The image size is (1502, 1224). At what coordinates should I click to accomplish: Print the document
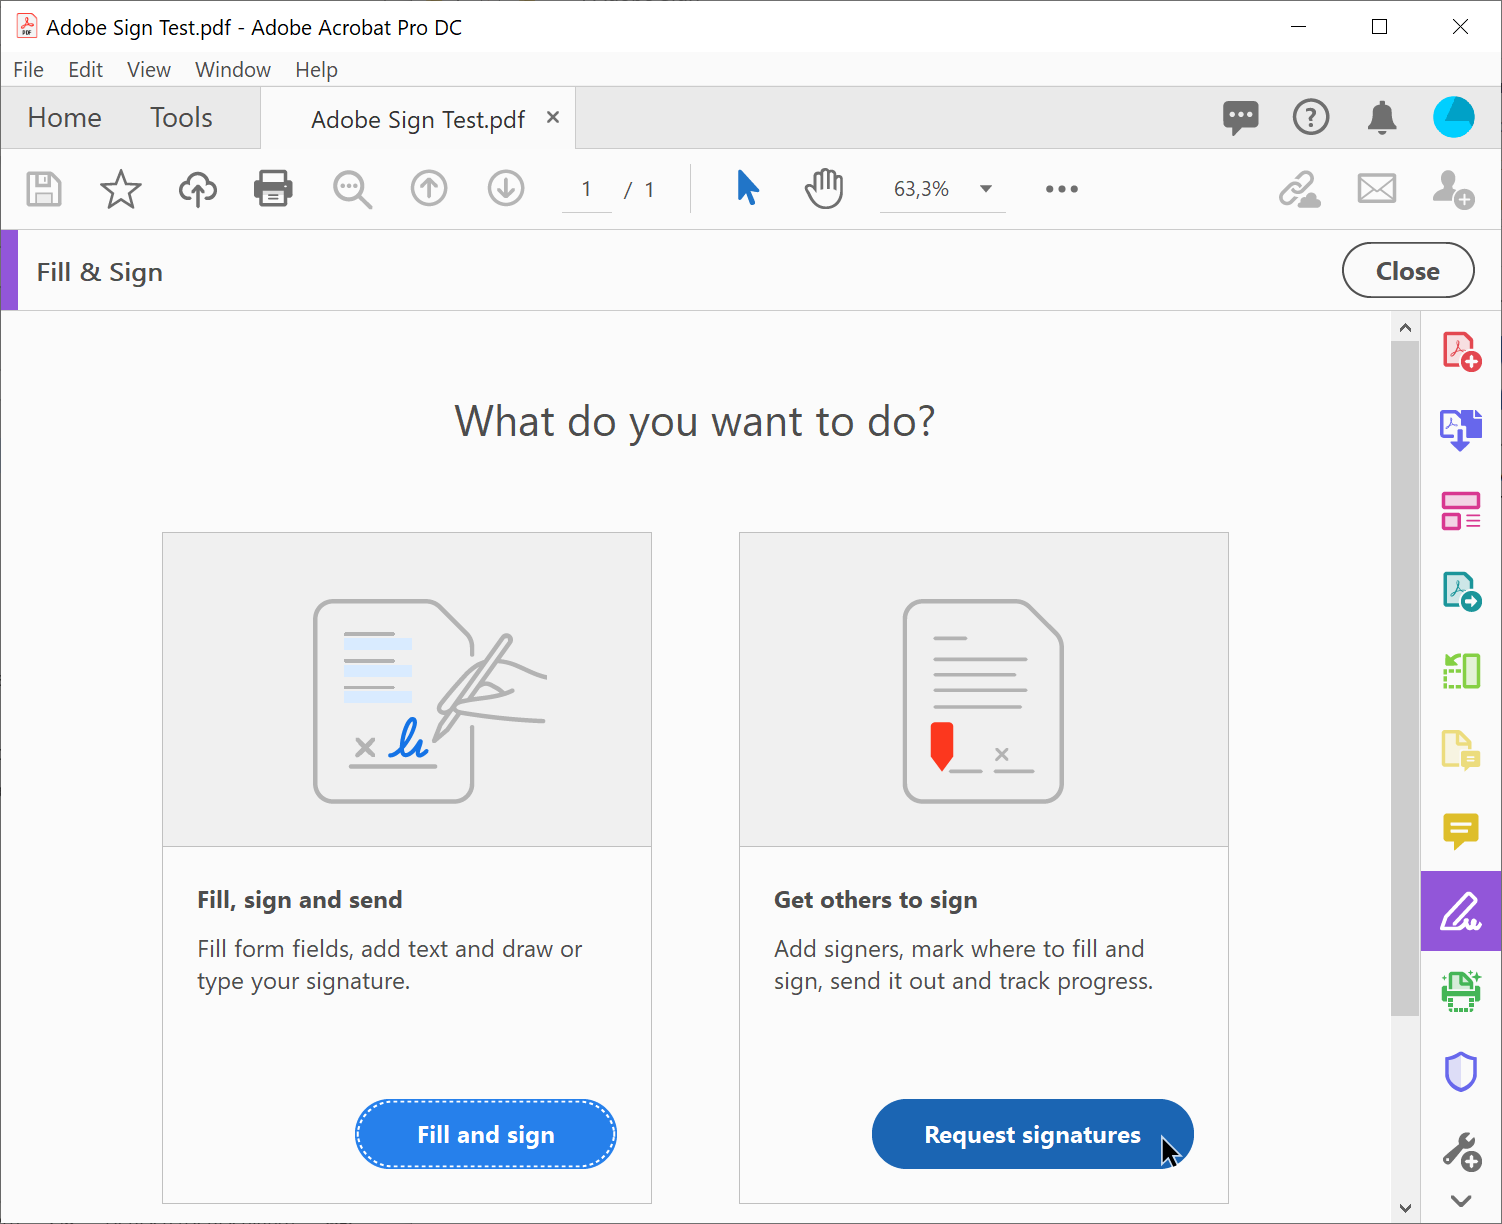pyautogui.click(x=273, y=189)
